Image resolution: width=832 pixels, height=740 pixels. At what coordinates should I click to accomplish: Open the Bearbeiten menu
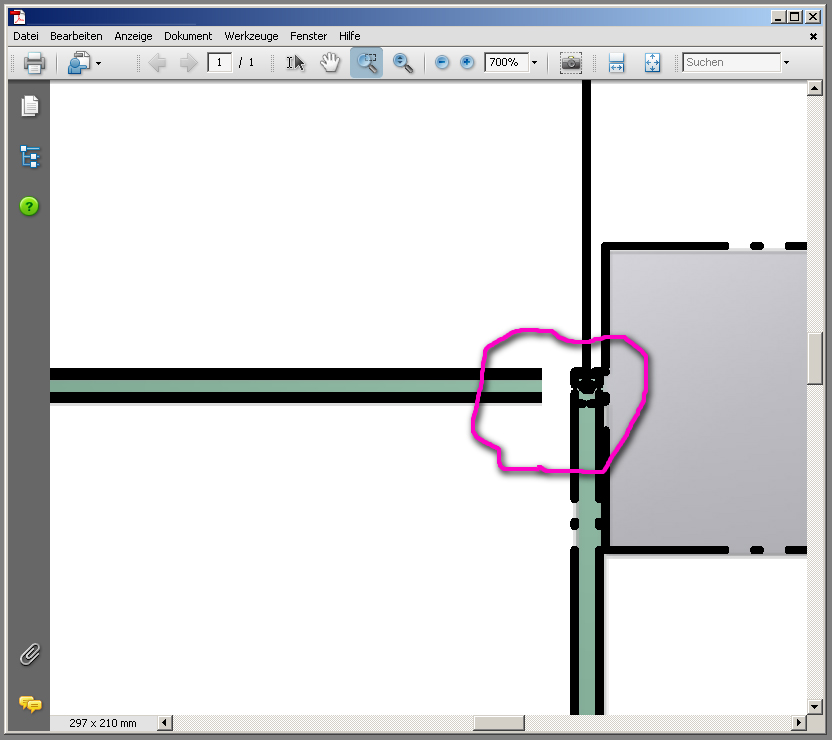coord(76,36)
